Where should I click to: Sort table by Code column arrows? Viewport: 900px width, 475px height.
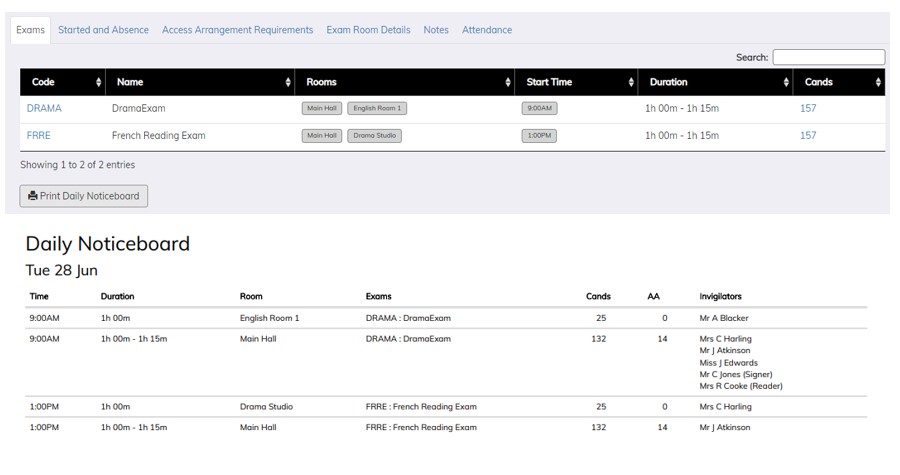pyautogui.click(x=98, y=82)
